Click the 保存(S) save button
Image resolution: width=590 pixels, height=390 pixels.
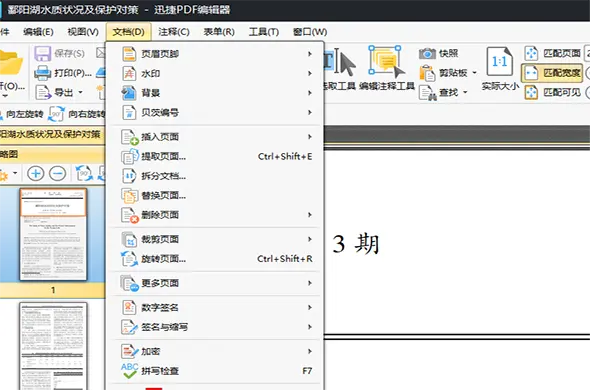point(59,53)
